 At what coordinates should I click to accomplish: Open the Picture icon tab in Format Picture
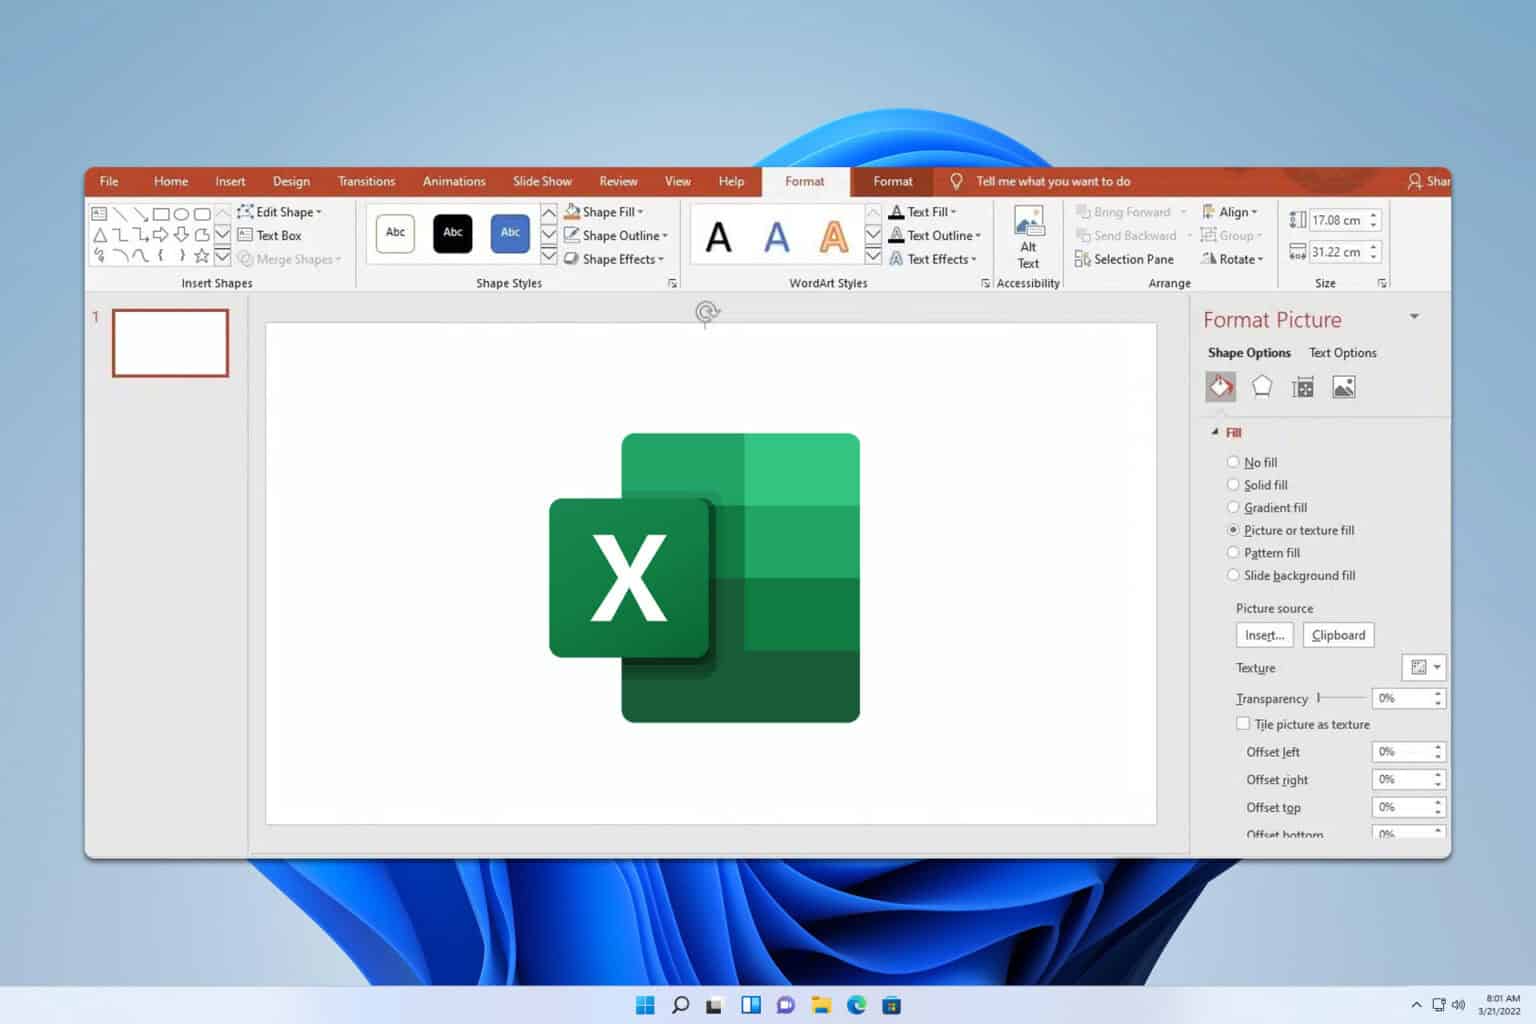coord(1344,388)
